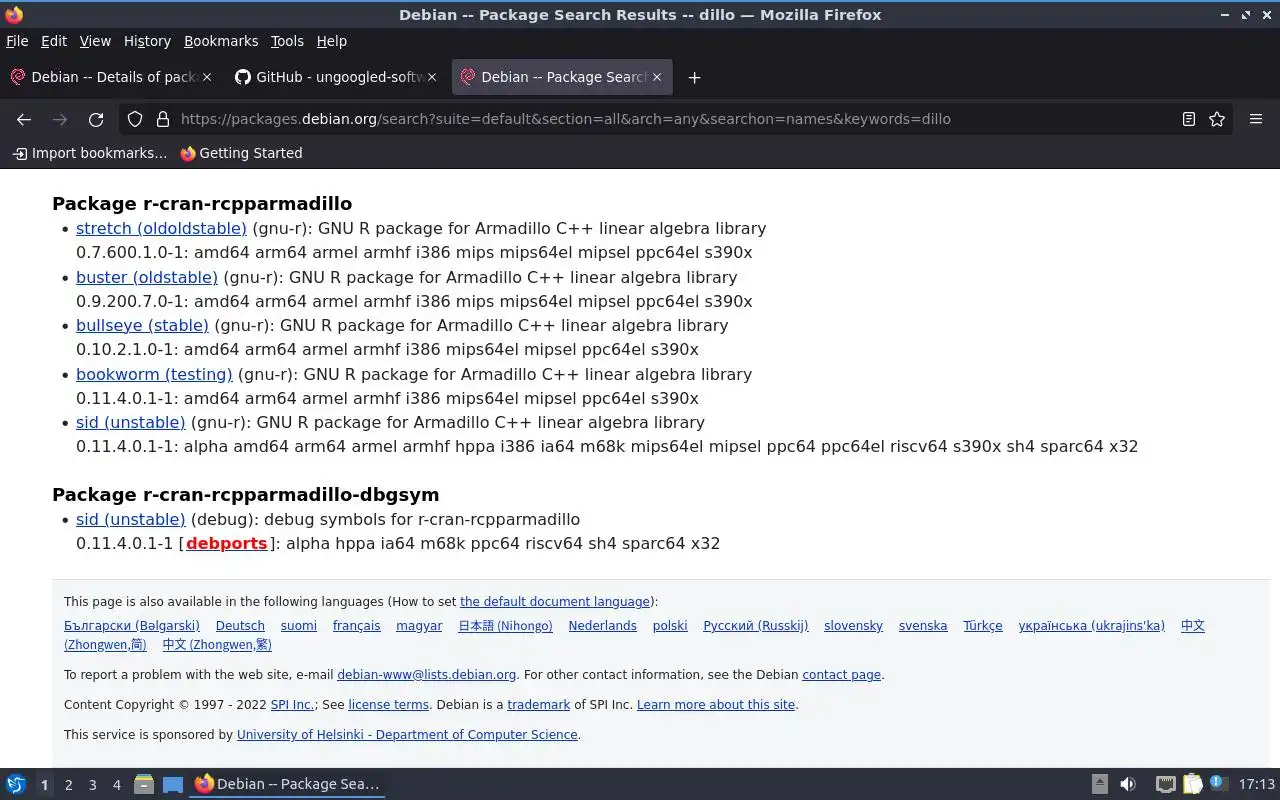Click the debian-www@lists.debian.org email link

point(427,674)
